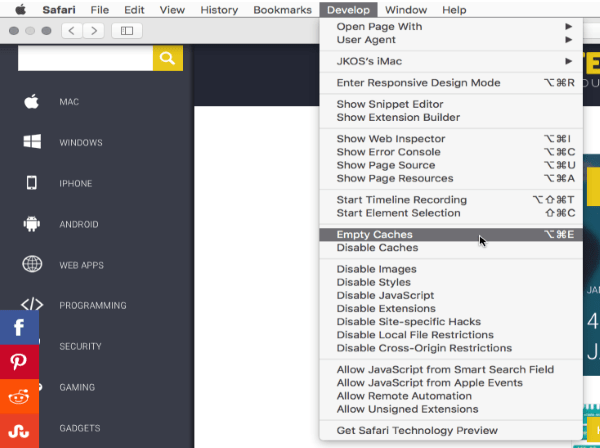The image size is (600, 448).
Task: Open the WINDOWS category link
Action: coord(81,143)
